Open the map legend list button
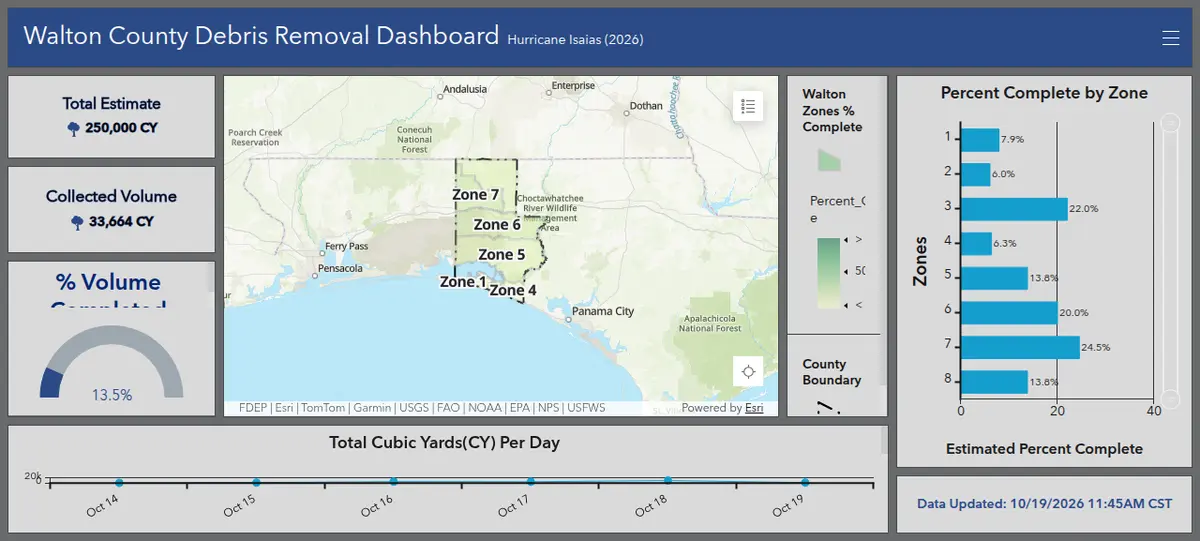 pyautogui.click(x=748, y=105)
